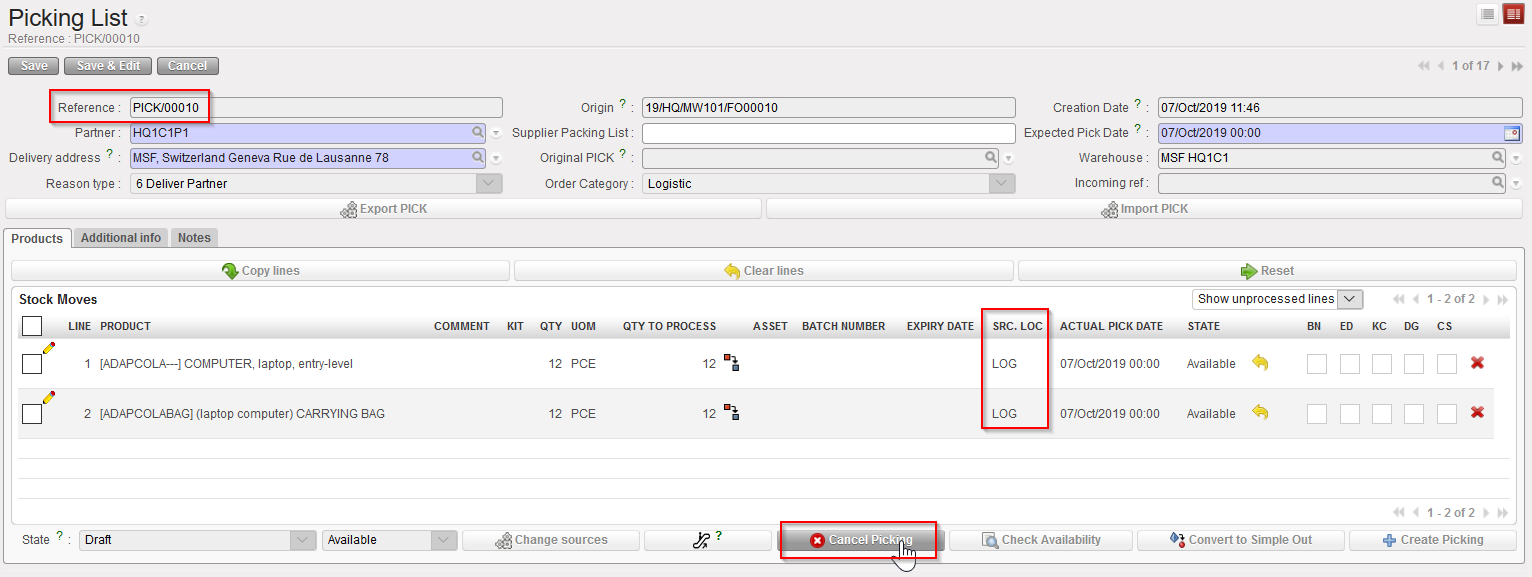Open help next to Picking List title
1532x577 pixels.
pyautogui.click(x=141, y=20)
